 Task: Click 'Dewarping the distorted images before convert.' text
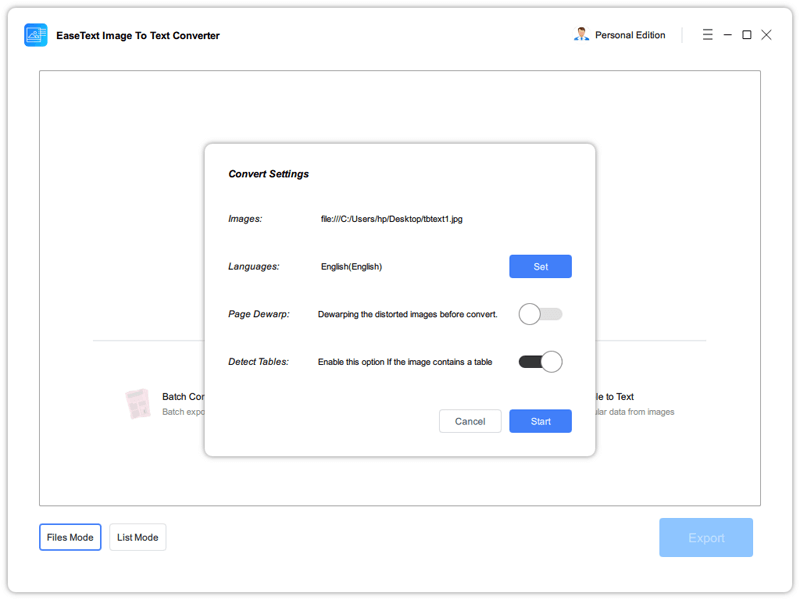[x=407, y=314]
